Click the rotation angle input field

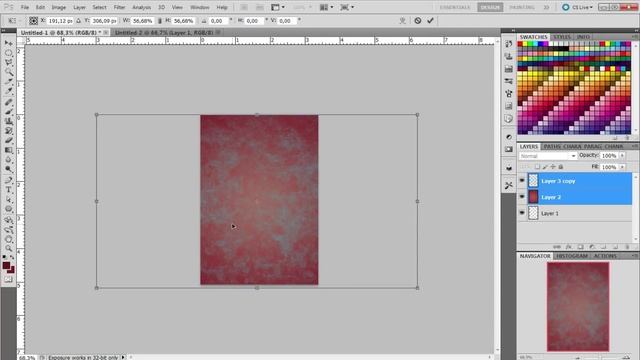pos(218,20)
